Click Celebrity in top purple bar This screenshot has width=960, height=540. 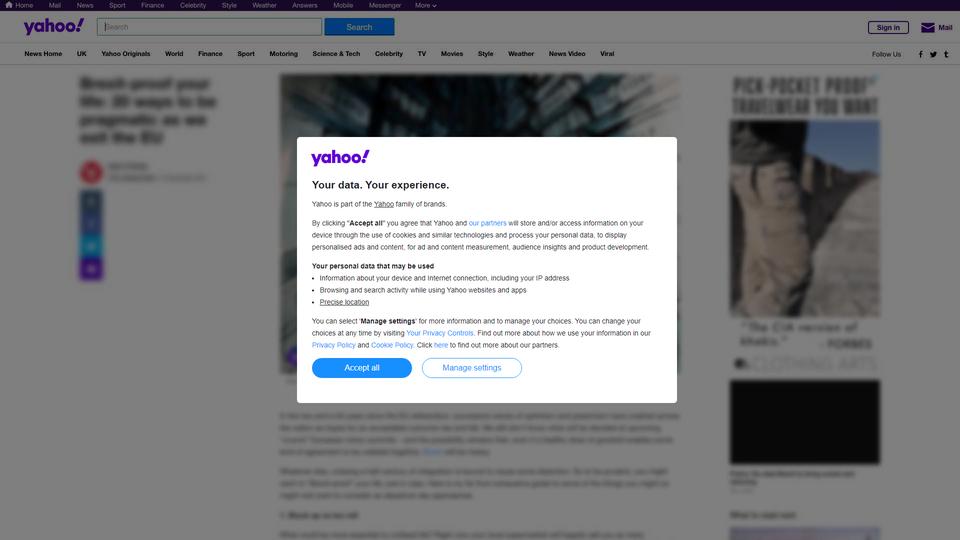coord(193,6)
